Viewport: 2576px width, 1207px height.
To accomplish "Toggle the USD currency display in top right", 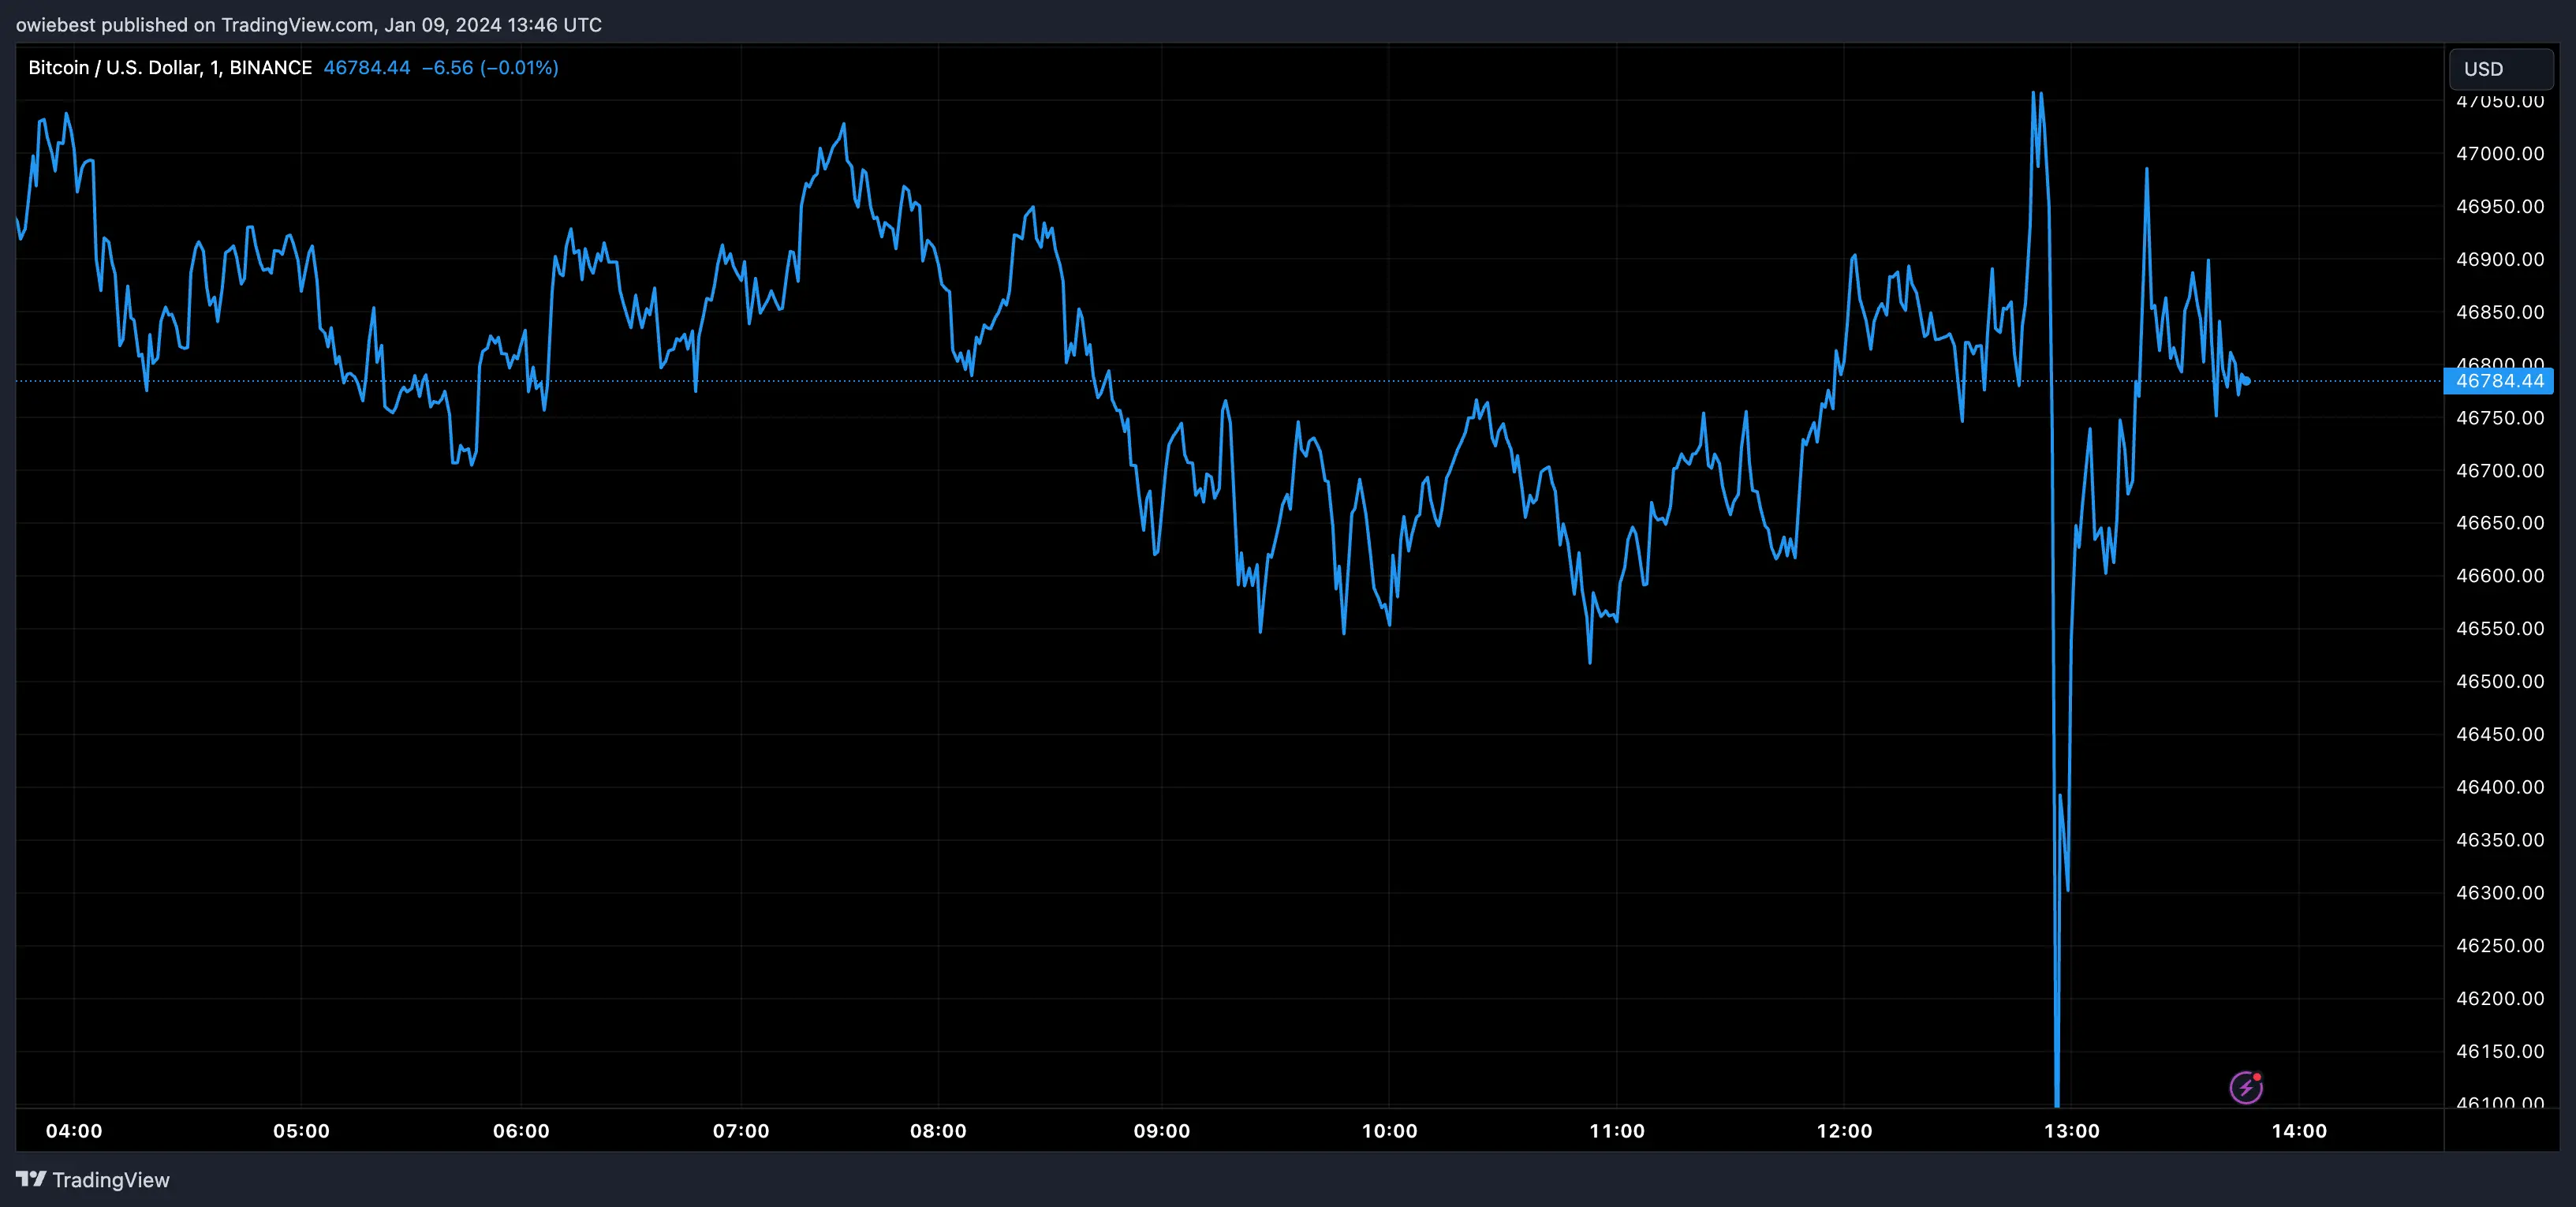I will click(x=2484, y=68).
